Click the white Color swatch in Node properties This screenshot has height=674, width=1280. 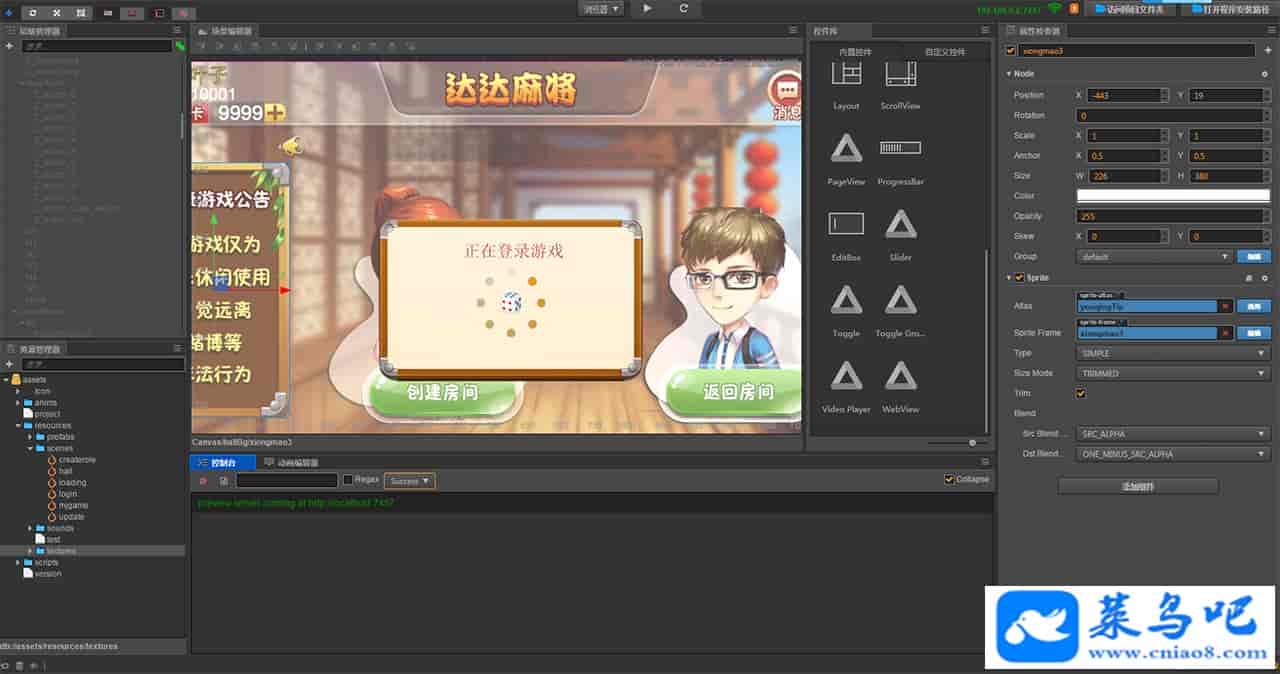1172,196
